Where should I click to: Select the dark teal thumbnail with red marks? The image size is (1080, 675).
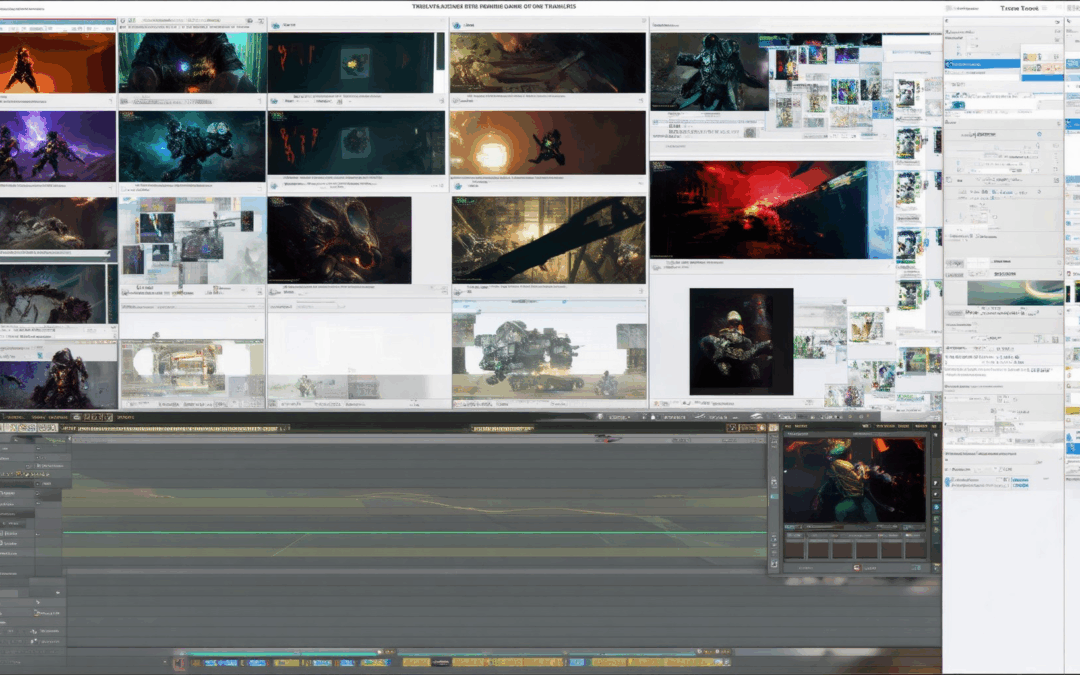tap(356, 143)
